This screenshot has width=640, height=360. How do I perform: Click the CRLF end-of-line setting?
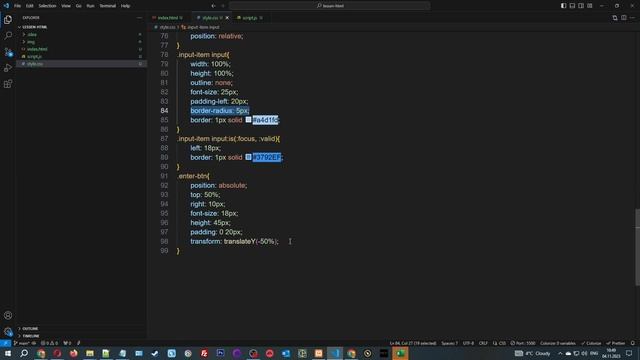point(483,343)
